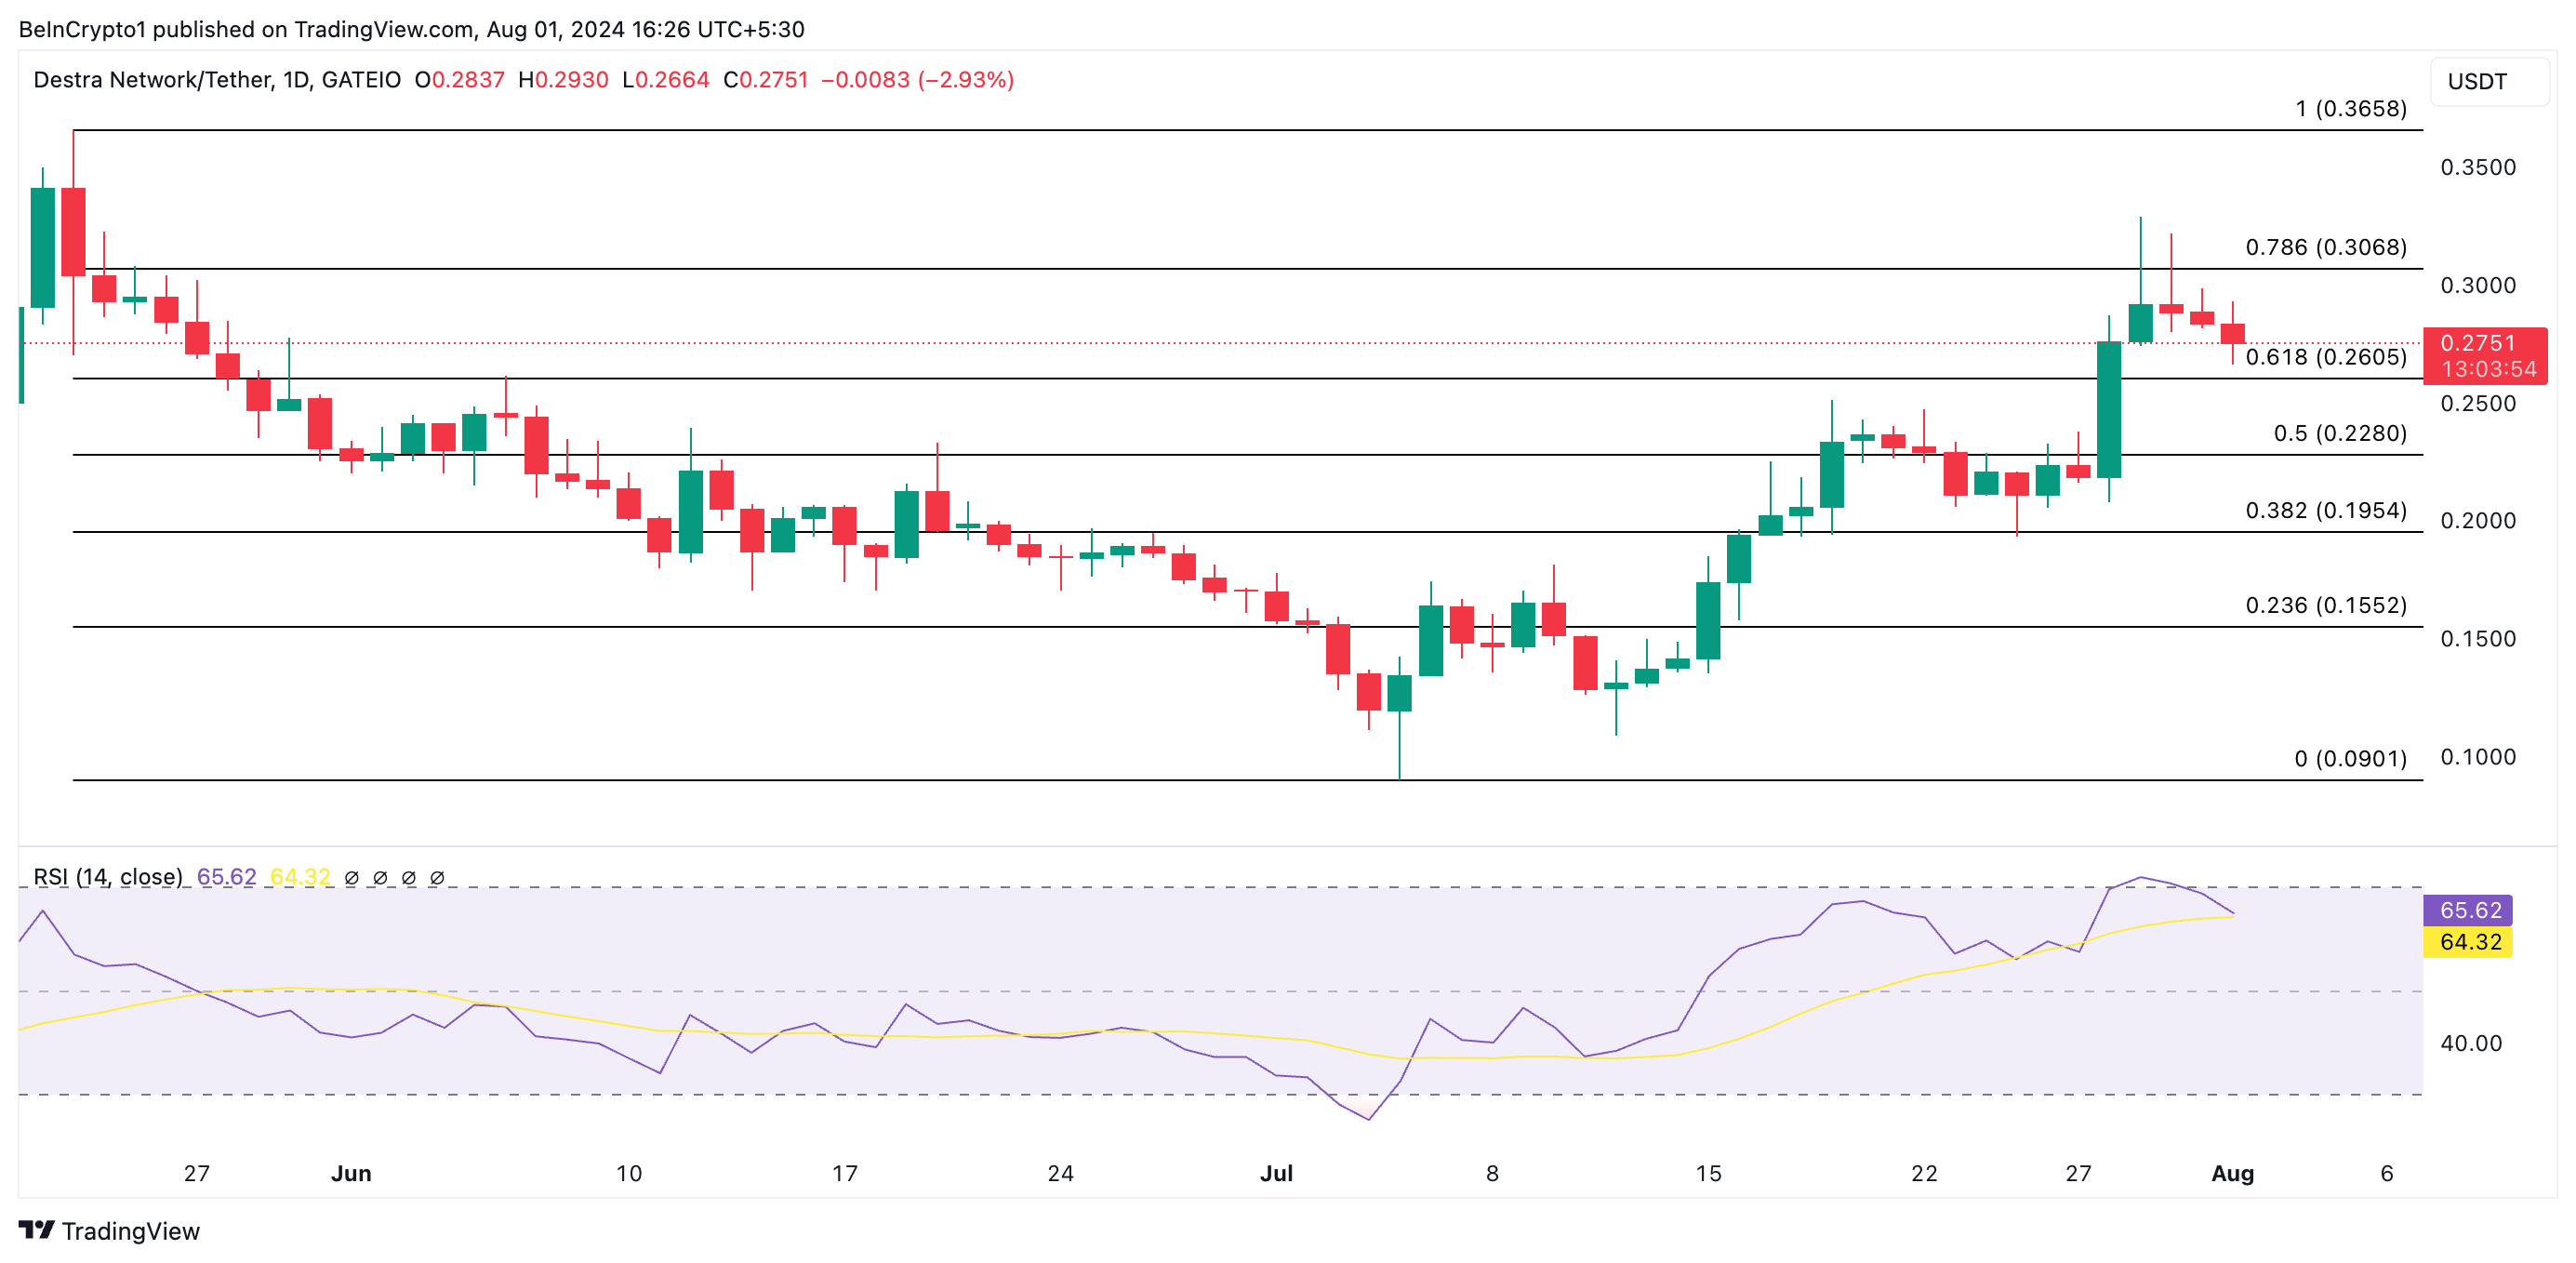Click the last ∅ symbol beside RSI values
This screenshot has width=2576, height=1263.
[437, 877]
